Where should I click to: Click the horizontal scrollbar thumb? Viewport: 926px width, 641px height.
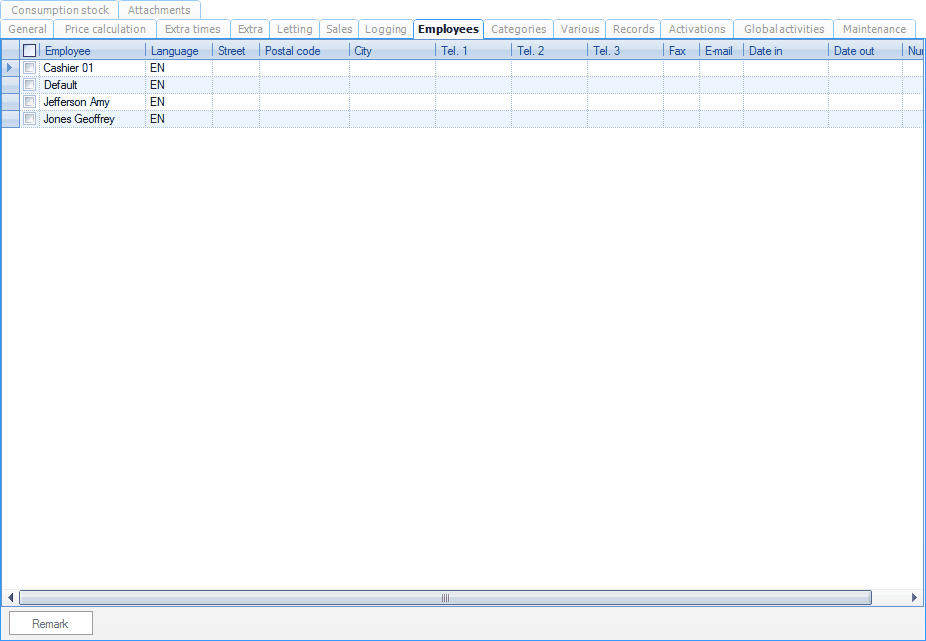(445, 598)
